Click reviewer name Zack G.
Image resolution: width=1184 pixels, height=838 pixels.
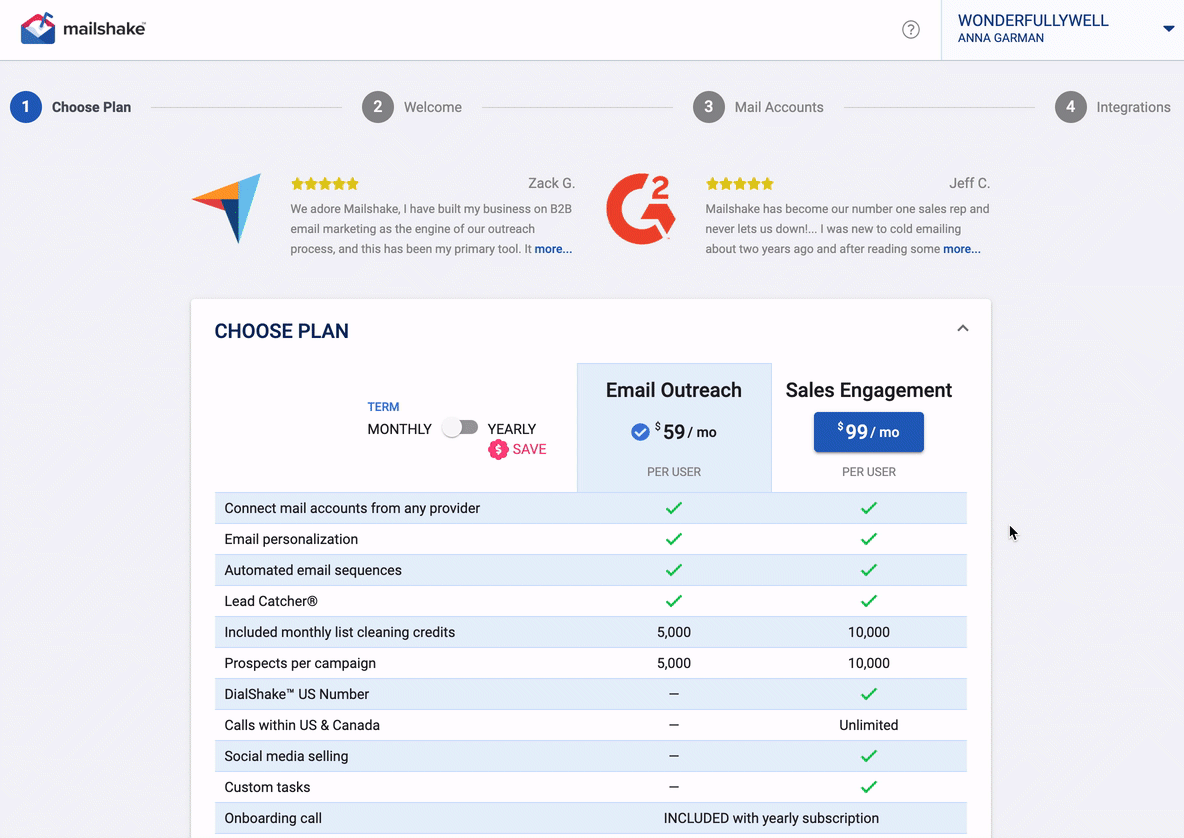tap(551, 183)
